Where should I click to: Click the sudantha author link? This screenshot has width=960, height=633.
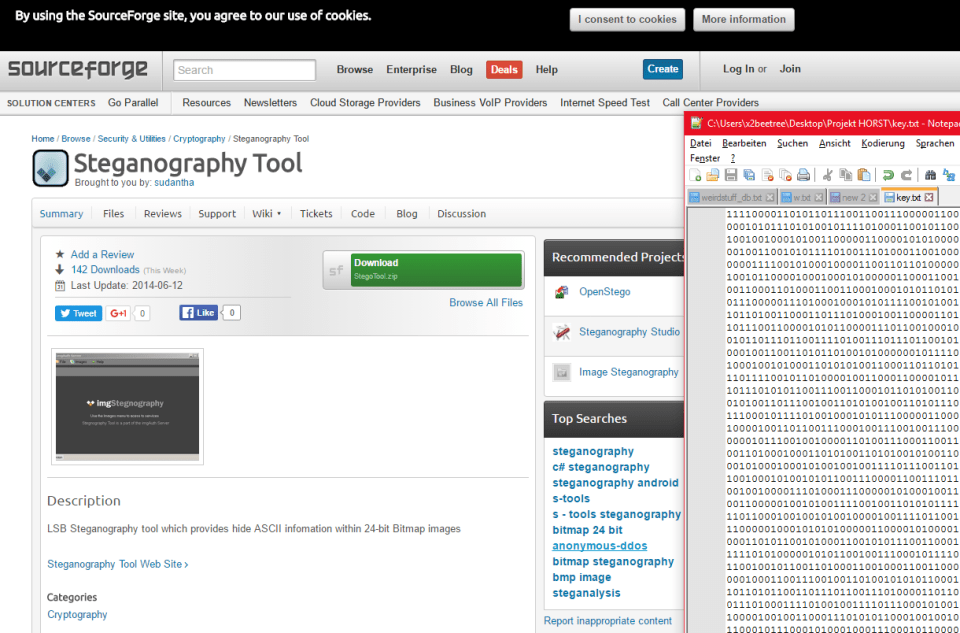(x=174, y=182)
